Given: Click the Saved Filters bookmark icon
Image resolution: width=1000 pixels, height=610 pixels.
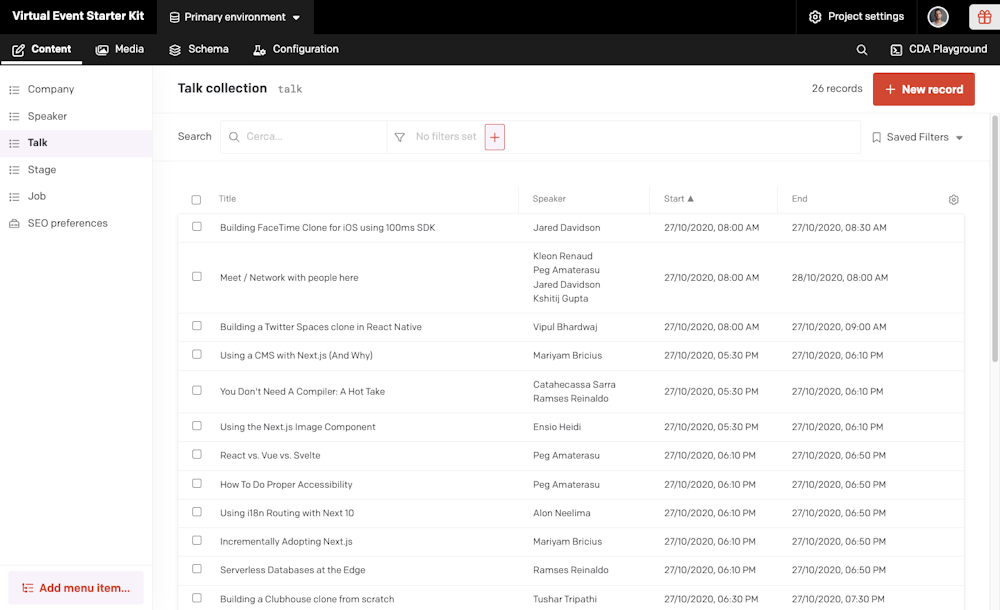Looking at the screenshot, I should pos(876,137).
